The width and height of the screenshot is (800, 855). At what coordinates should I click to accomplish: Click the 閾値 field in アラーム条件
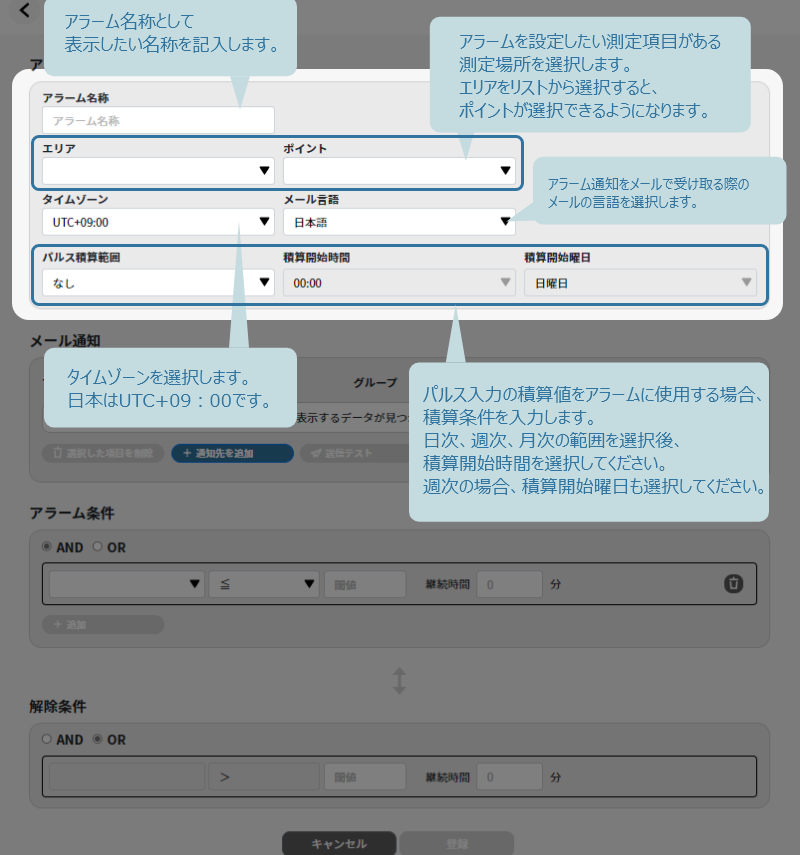pyautogui.click(x=365, y=584)
